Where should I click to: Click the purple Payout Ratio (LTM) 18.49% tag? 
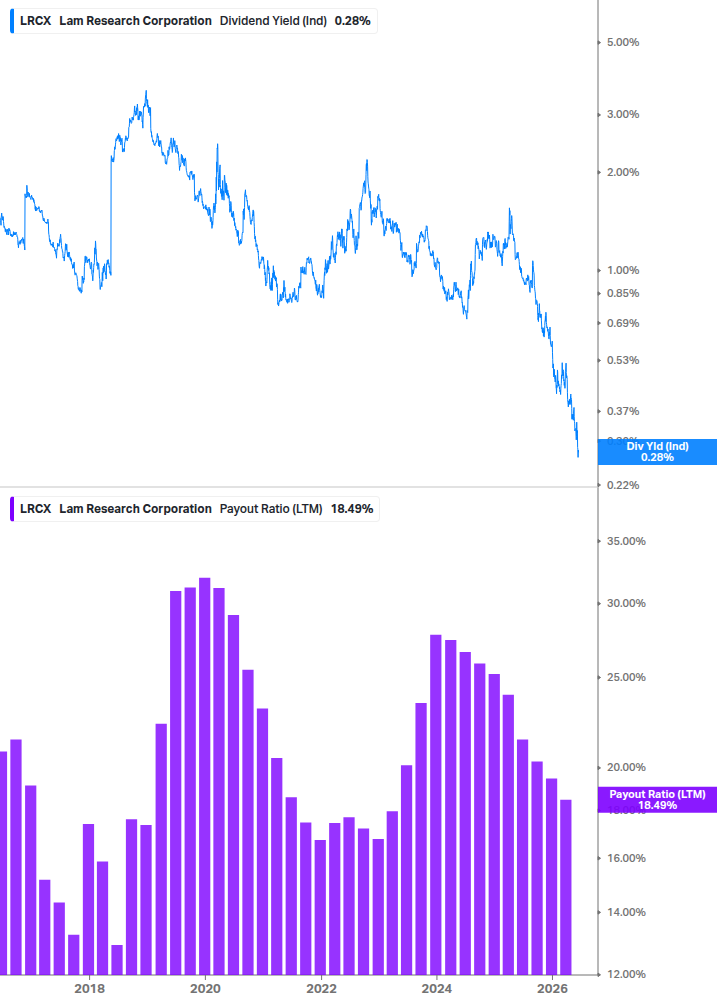tap(657, 800)
